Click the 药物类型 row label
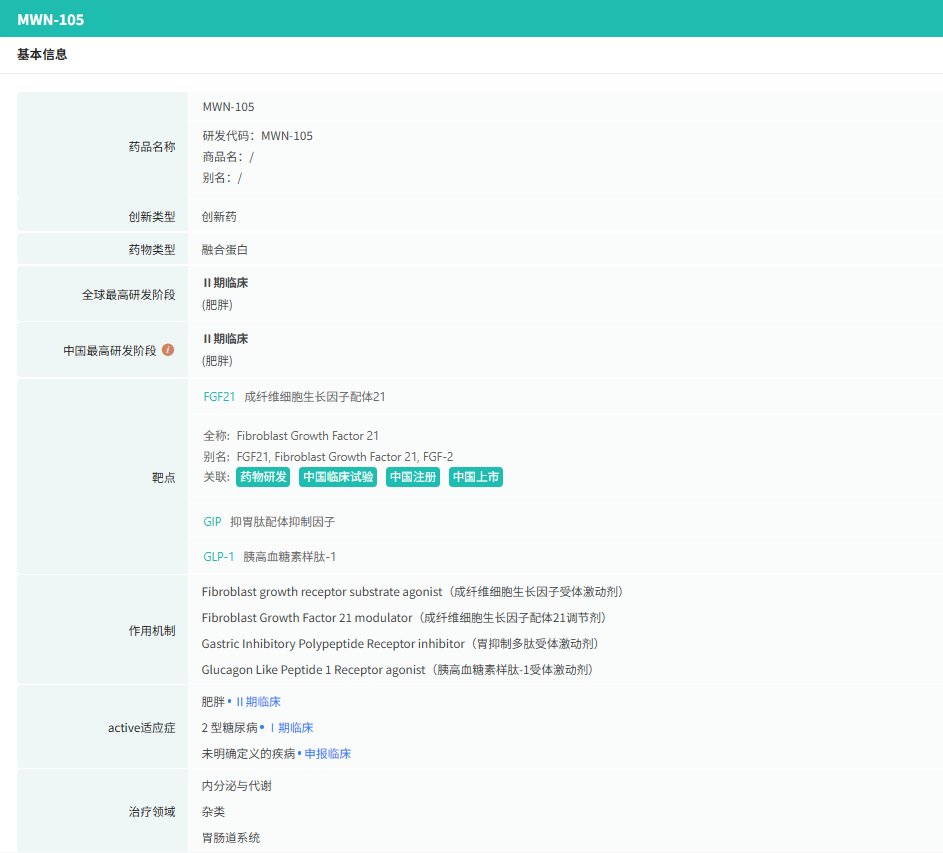This screenshot has height=853, width=943. click(152, 250)
